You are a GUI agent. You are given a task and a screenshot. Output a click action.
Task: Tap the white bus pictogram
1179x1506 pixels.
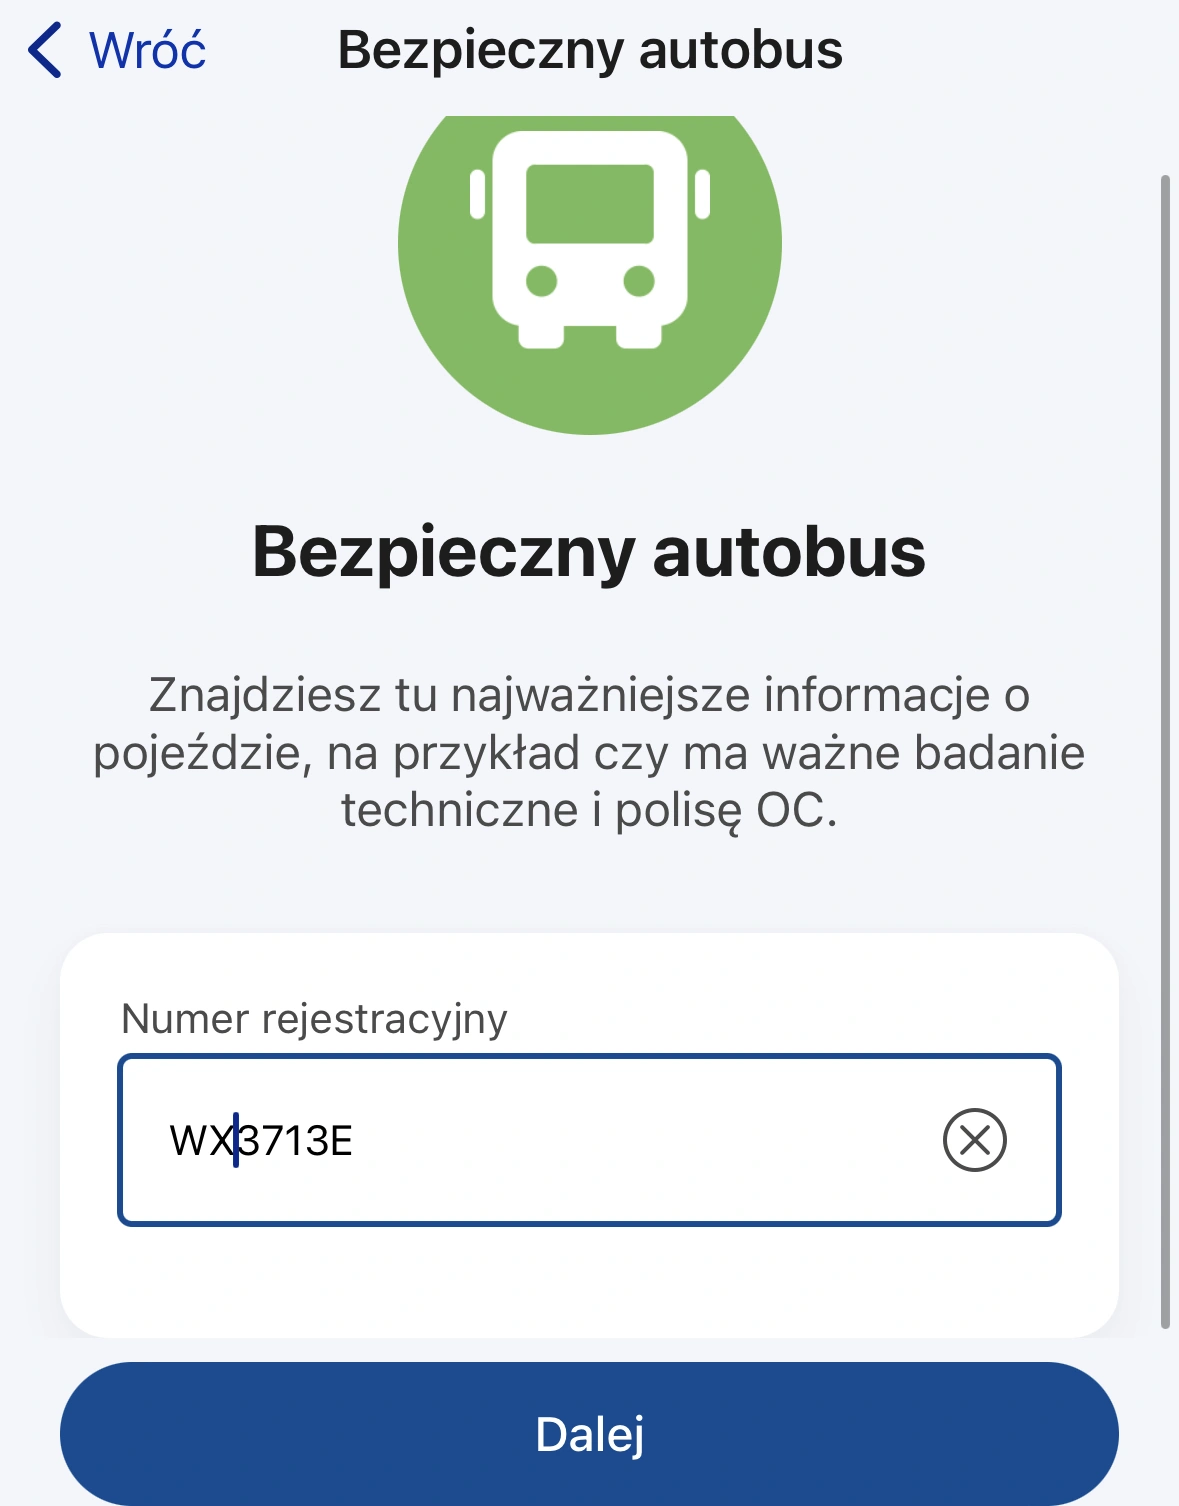coord(590,240)
